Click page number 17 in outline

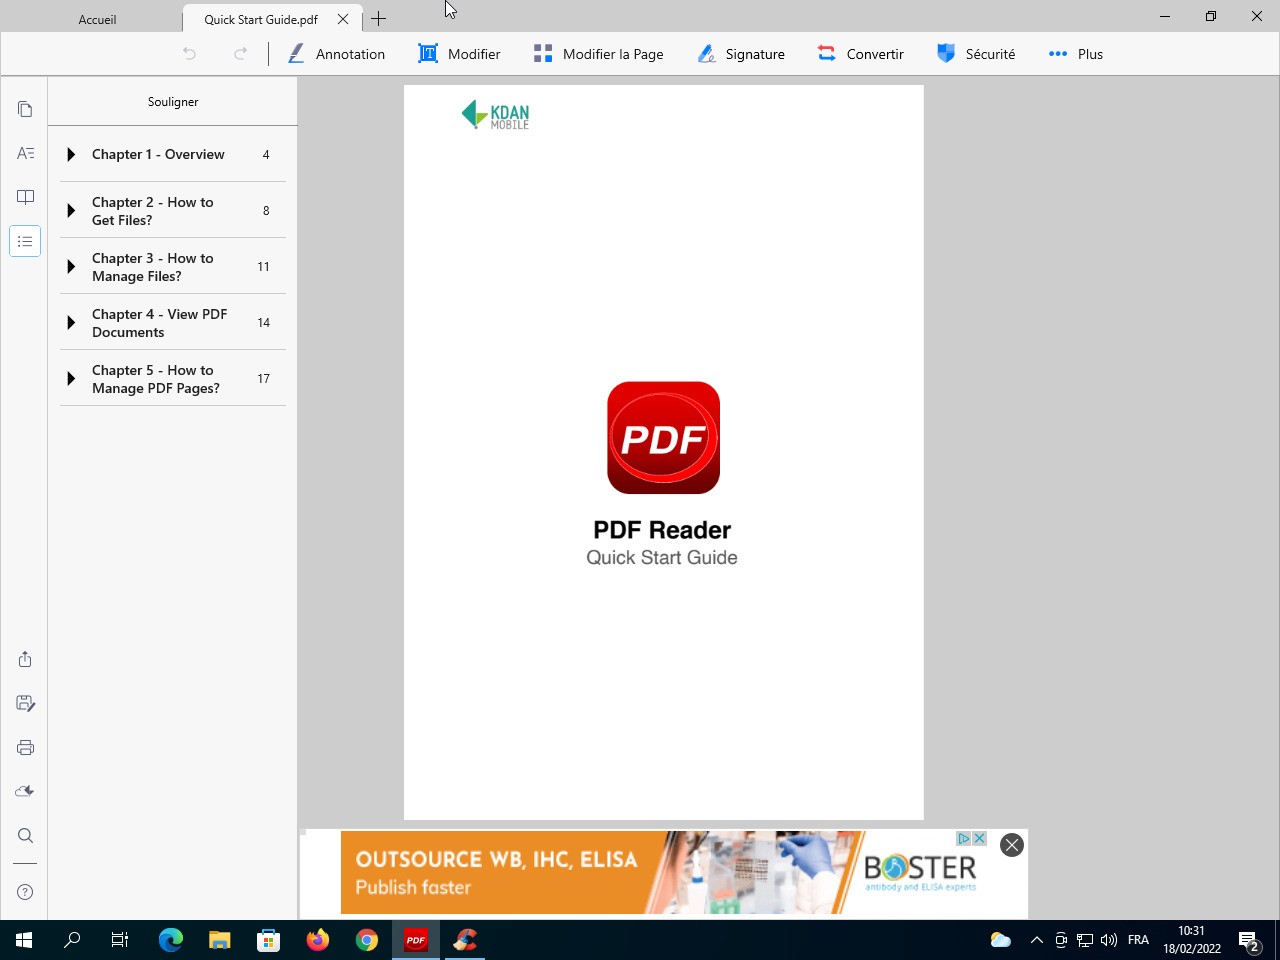264,378
